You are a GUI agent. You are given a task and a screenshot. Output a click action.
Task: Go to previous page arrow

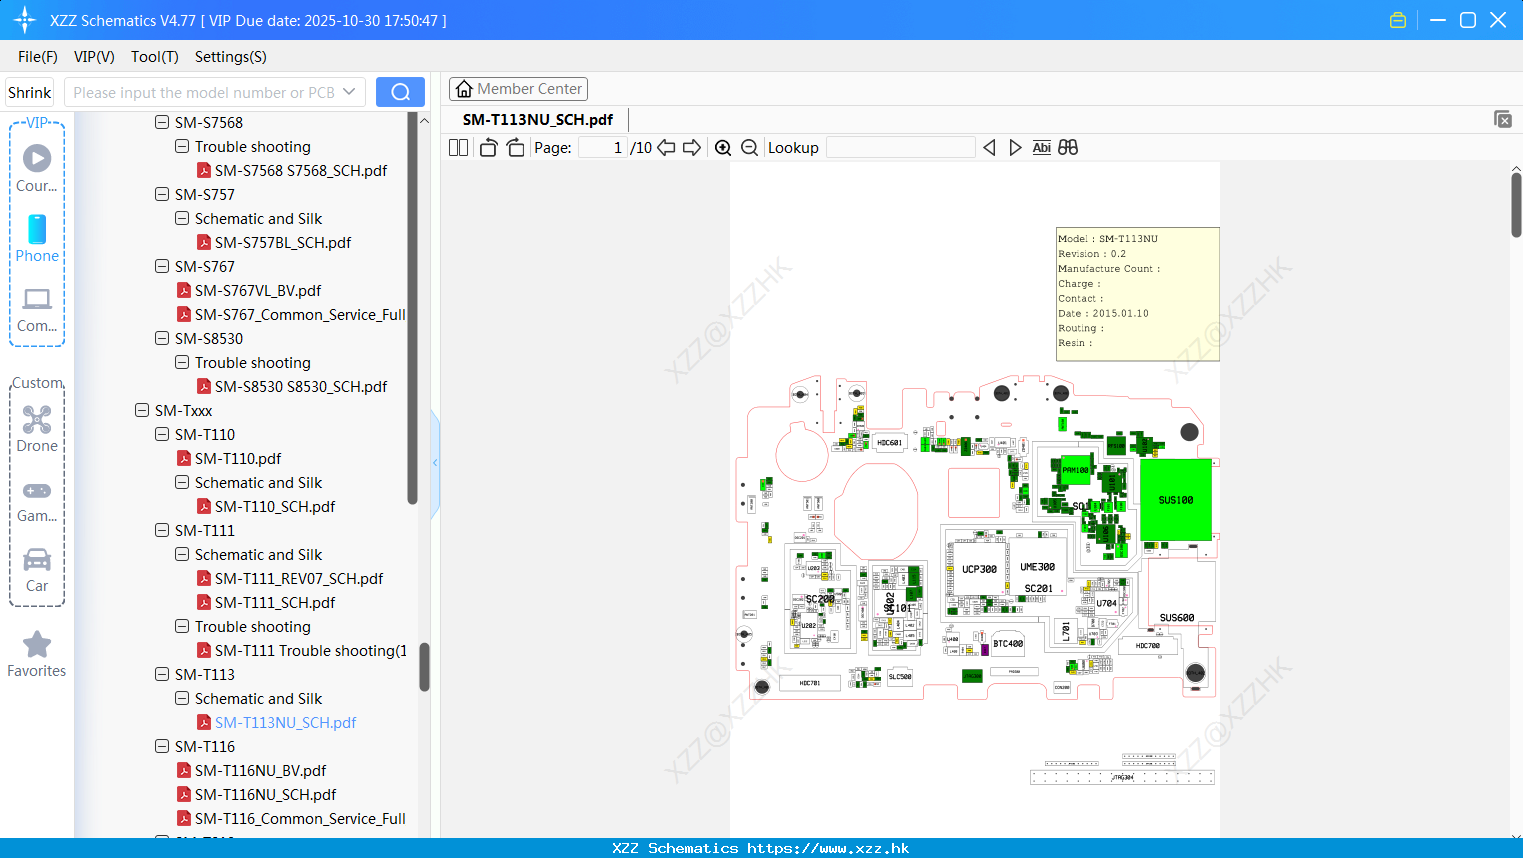point(666,147)
